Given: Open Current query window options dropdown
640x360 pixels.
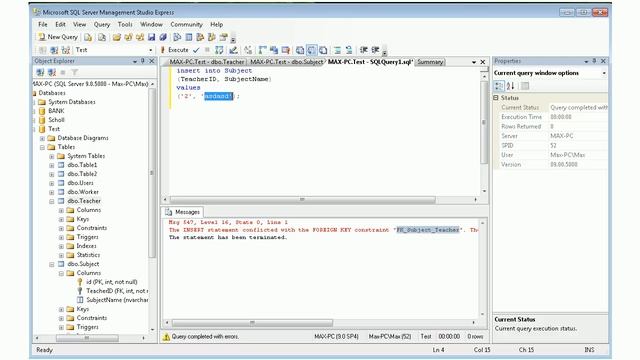Looking at the screenshot, I should (604, 73).
